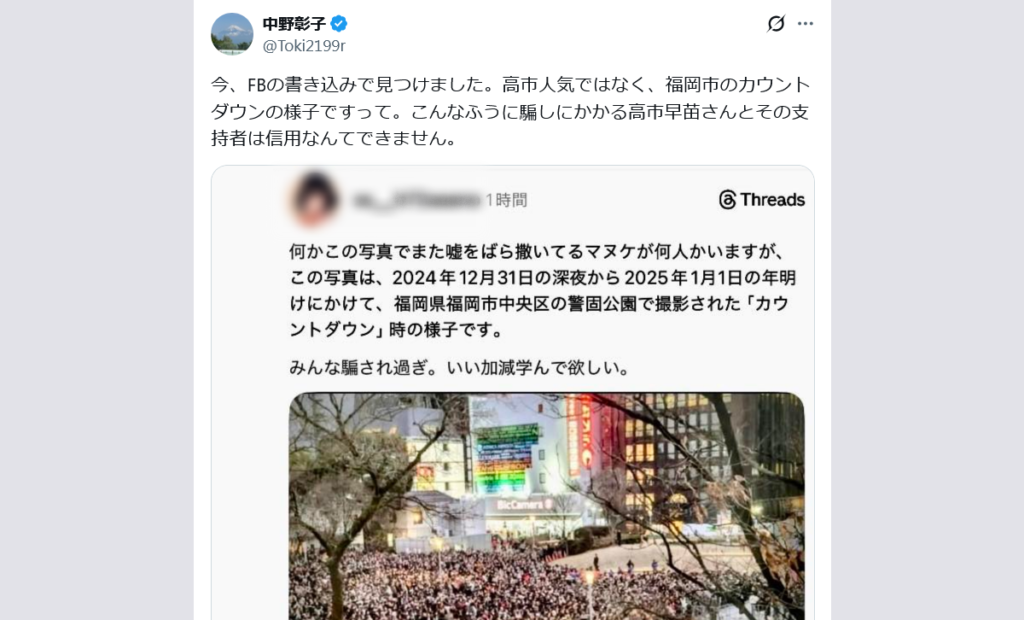Image resolution: width=1024 pixels, height=620 pixels.
Task: Click the Threads logo symbol
Action: (x=728, y=200)
